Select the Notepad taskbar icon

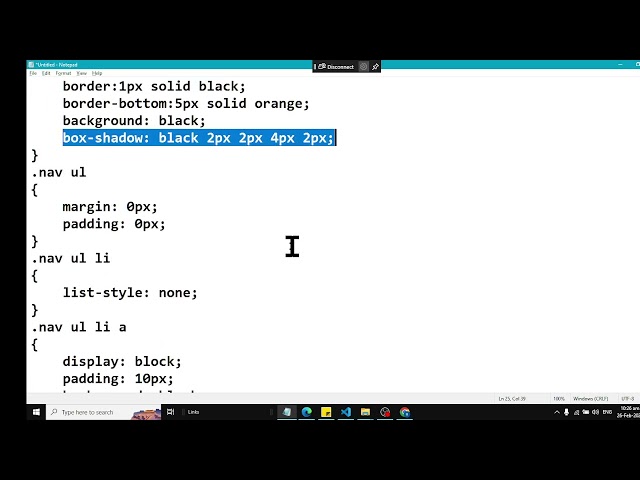(287, 412)
